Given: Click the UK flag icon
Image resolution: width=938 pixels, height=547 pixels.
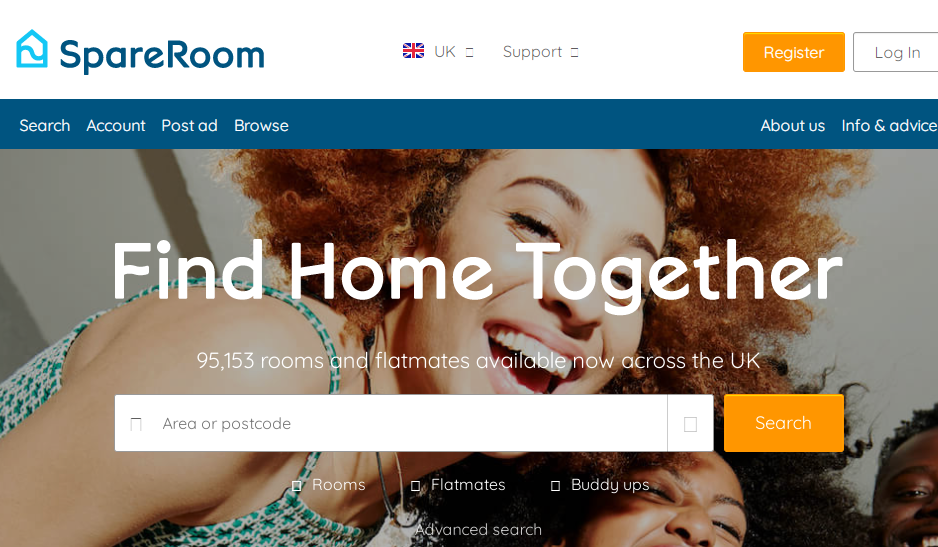Looking at the screenshot, I should point(413,51).
